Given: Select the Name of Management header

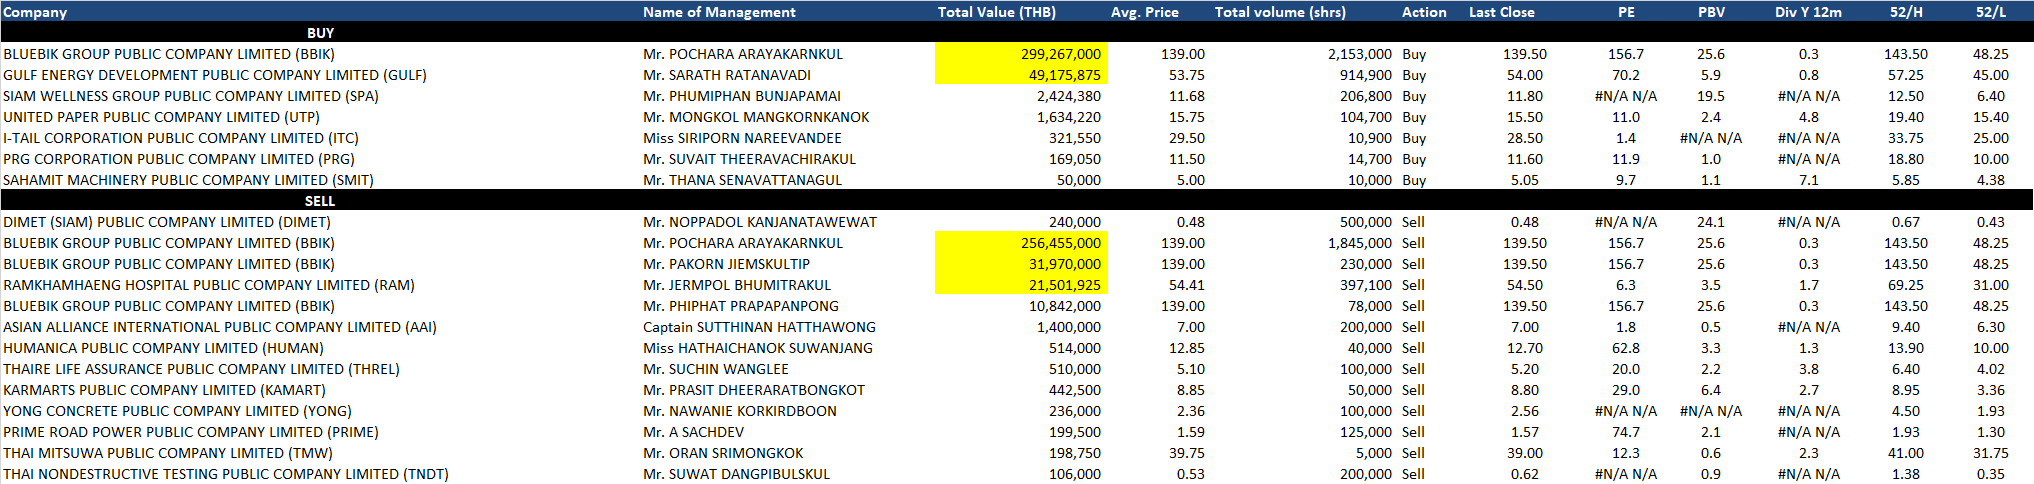Looking at the screenshot, I should [719, 12].
